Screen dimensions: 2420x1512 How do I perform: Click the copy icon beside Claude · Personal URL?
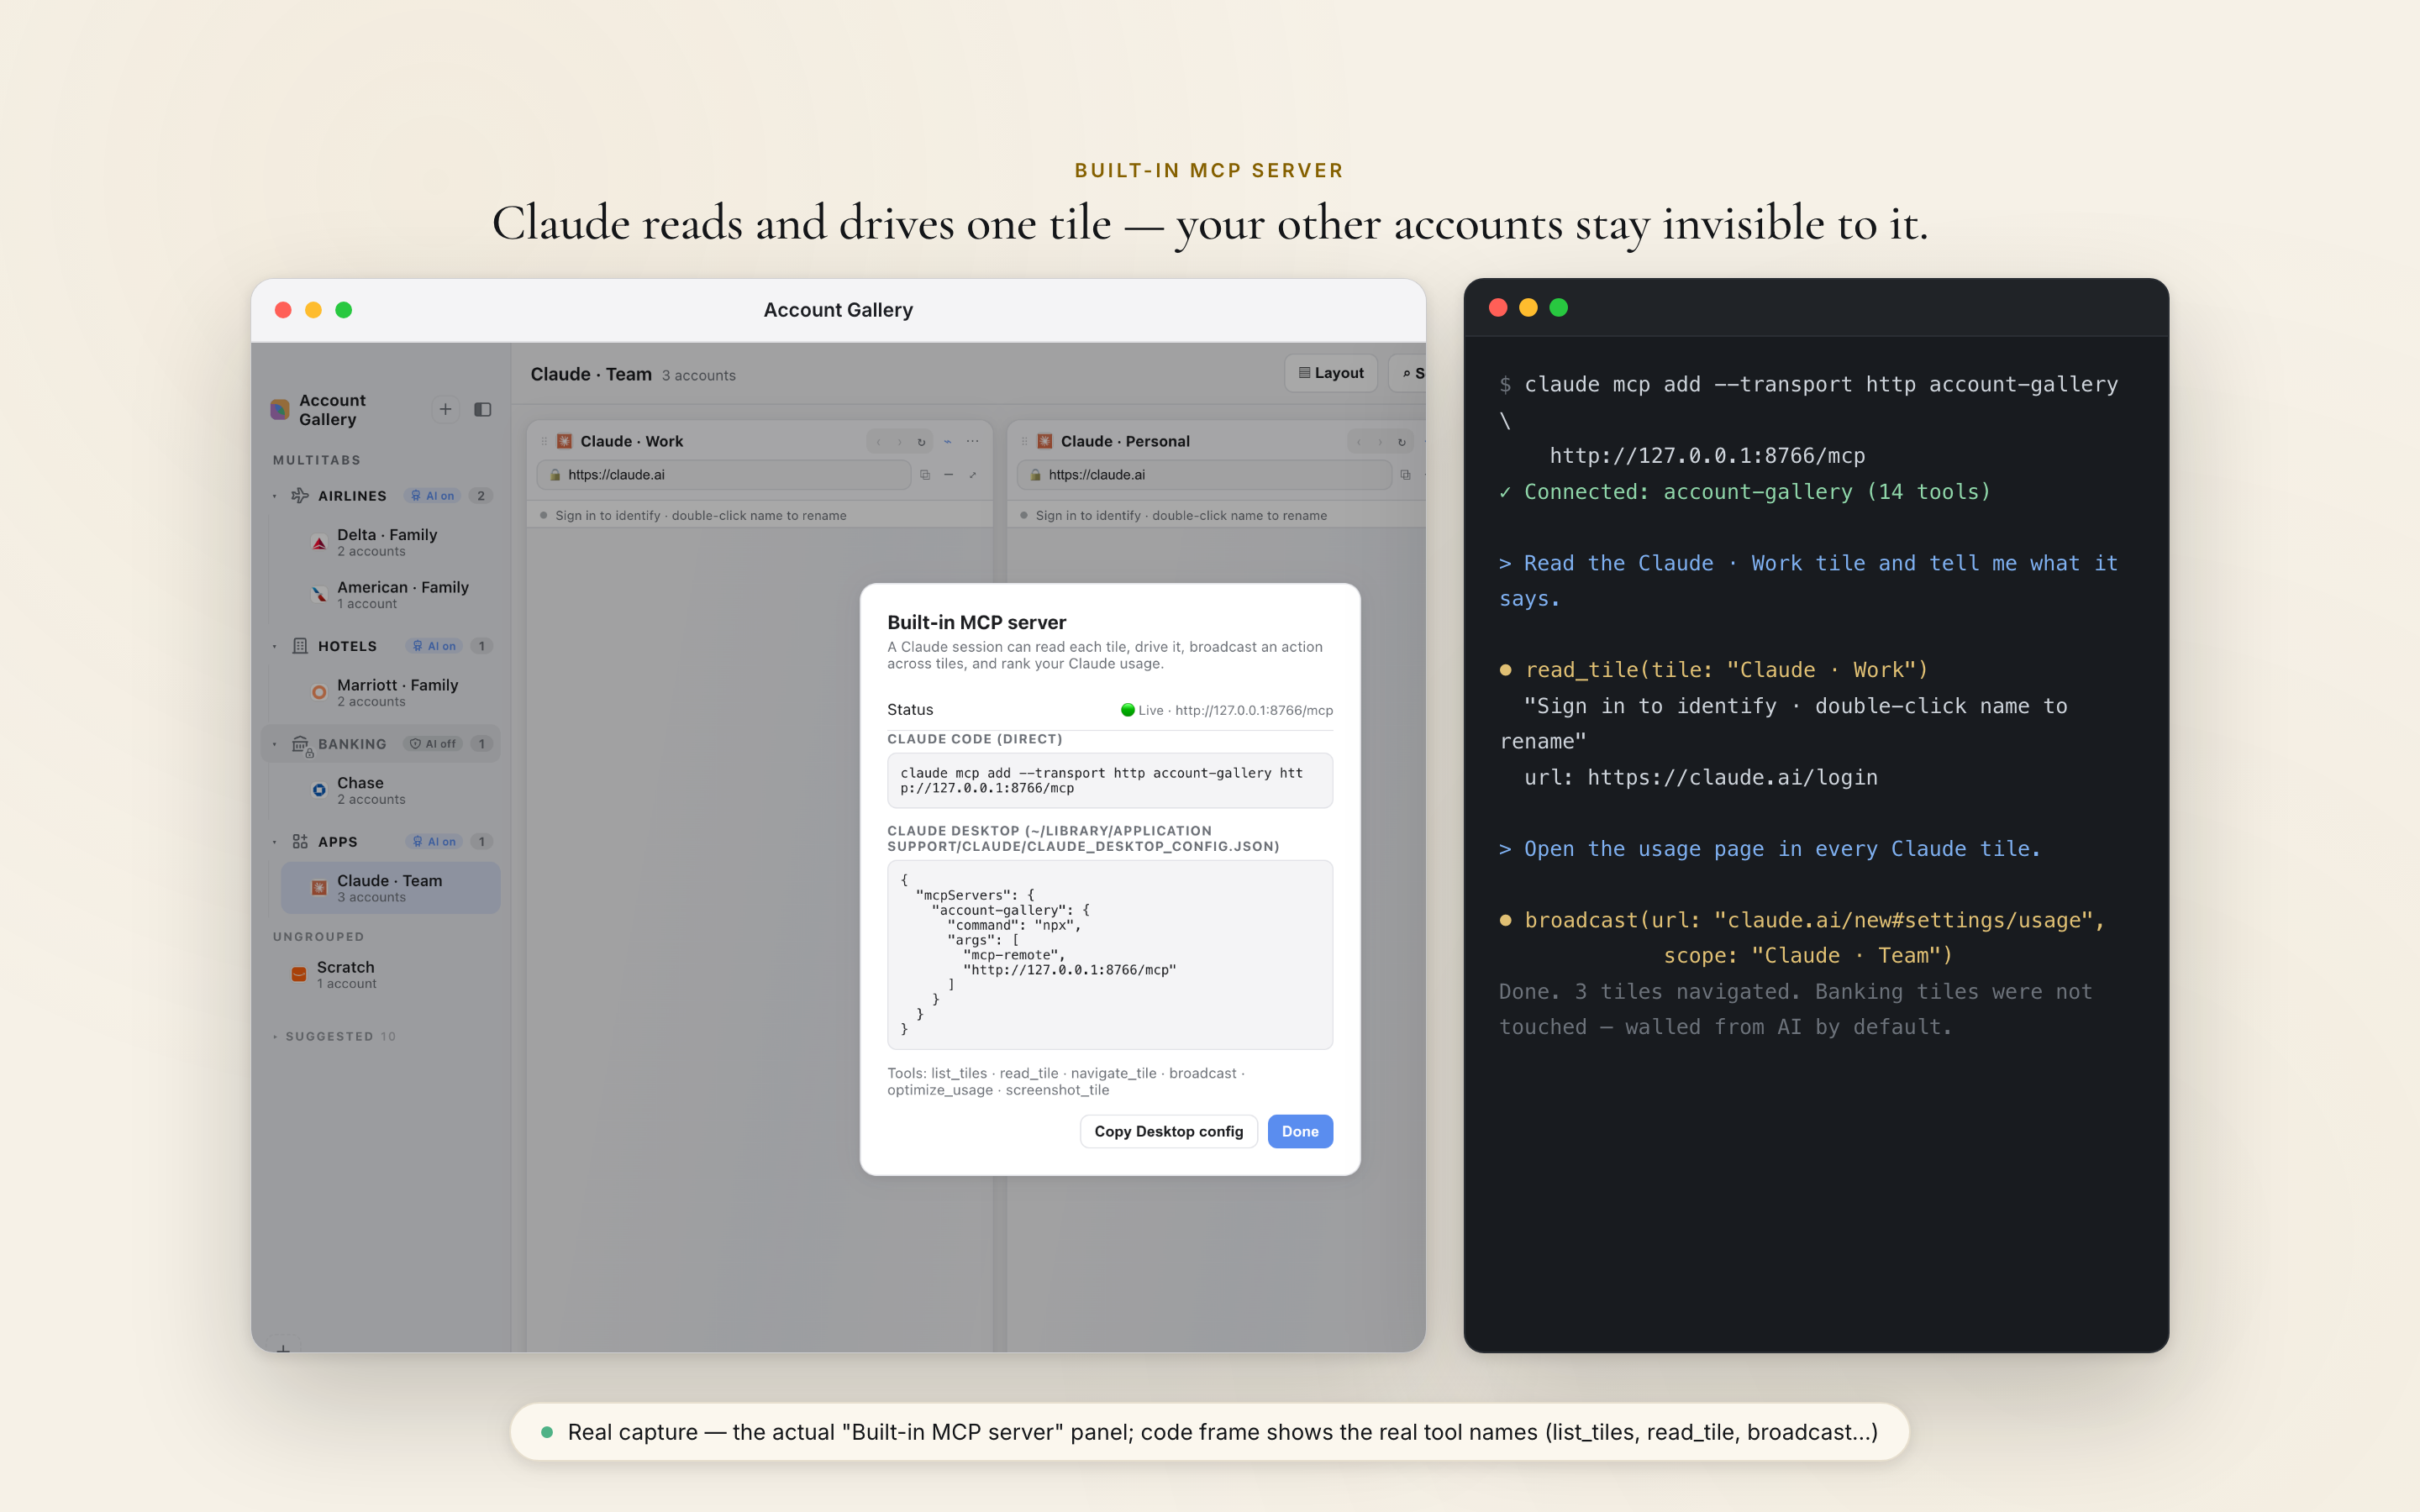pyautogui.click(x=1405, y=475)
